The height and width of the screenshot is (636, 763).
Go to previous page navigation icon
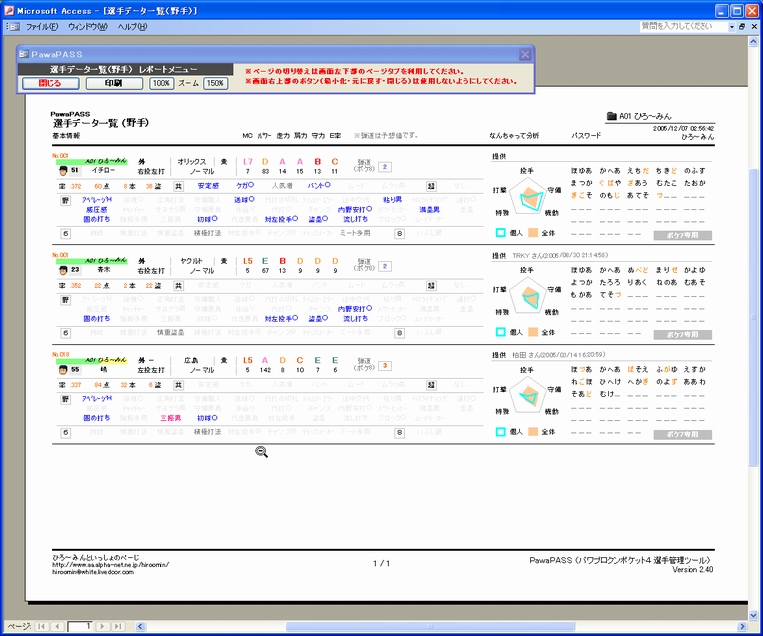(x=57, y=626)
